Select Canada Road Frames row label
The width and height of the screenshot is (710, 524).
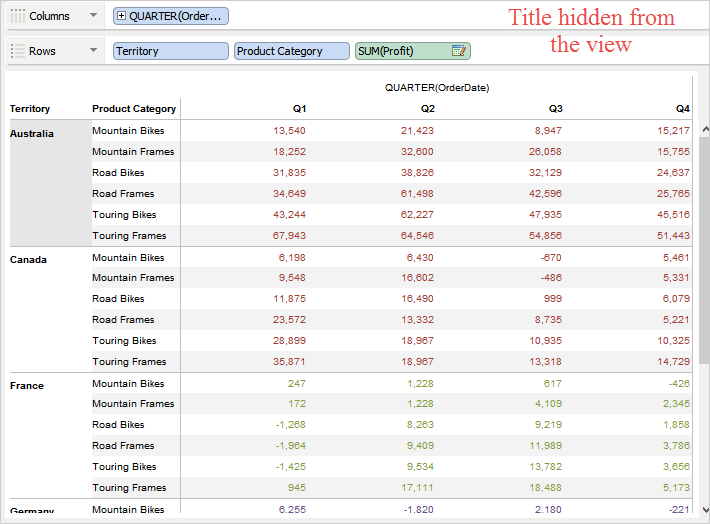[x=123, y=320]
